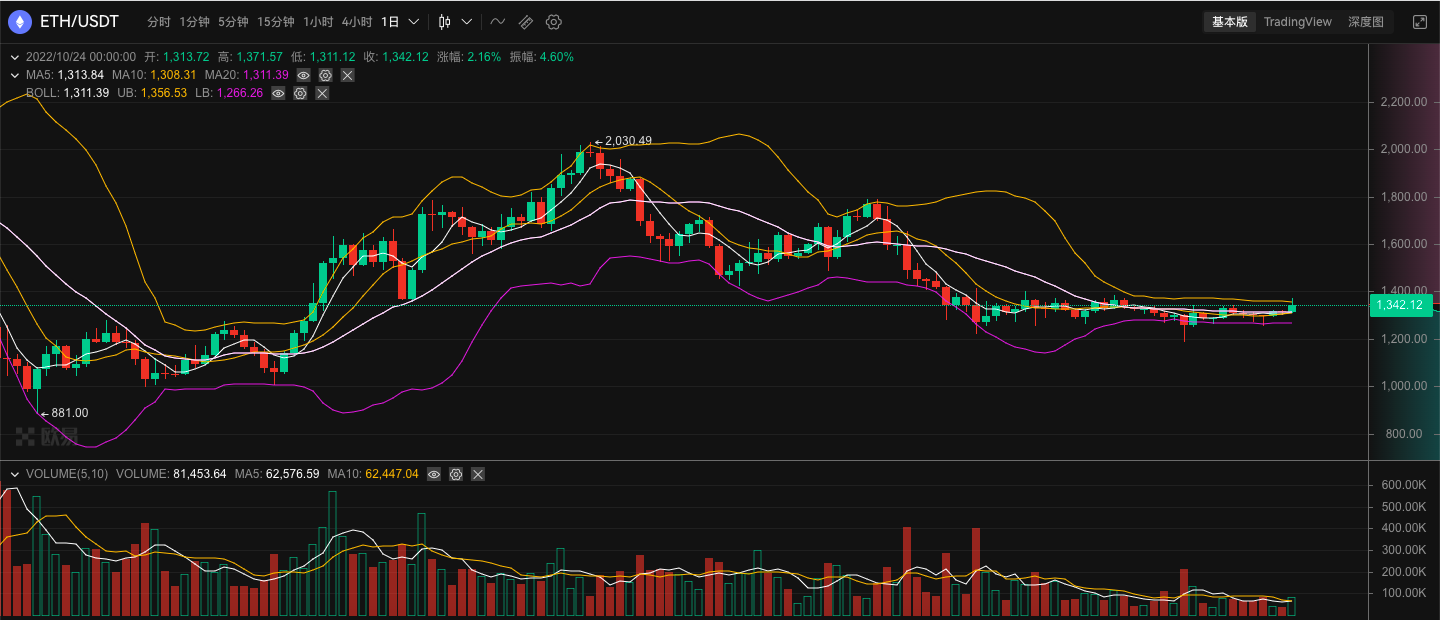Screen dimensions: 1440x620
Task: Click the fullscreen expand icon
Action: 1419,22
